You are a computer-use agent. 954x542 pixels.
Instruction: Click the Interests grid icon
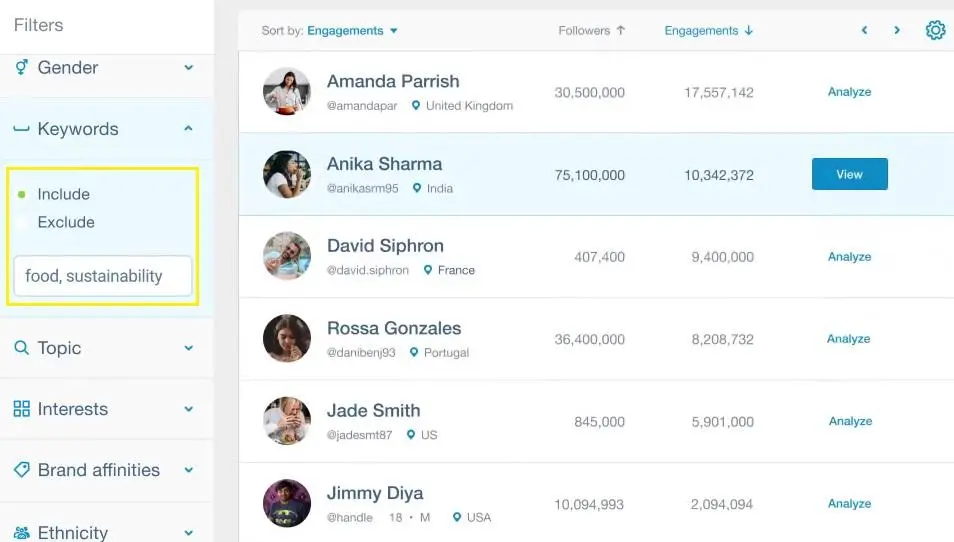pyautogui.click(x=21, y=409)
